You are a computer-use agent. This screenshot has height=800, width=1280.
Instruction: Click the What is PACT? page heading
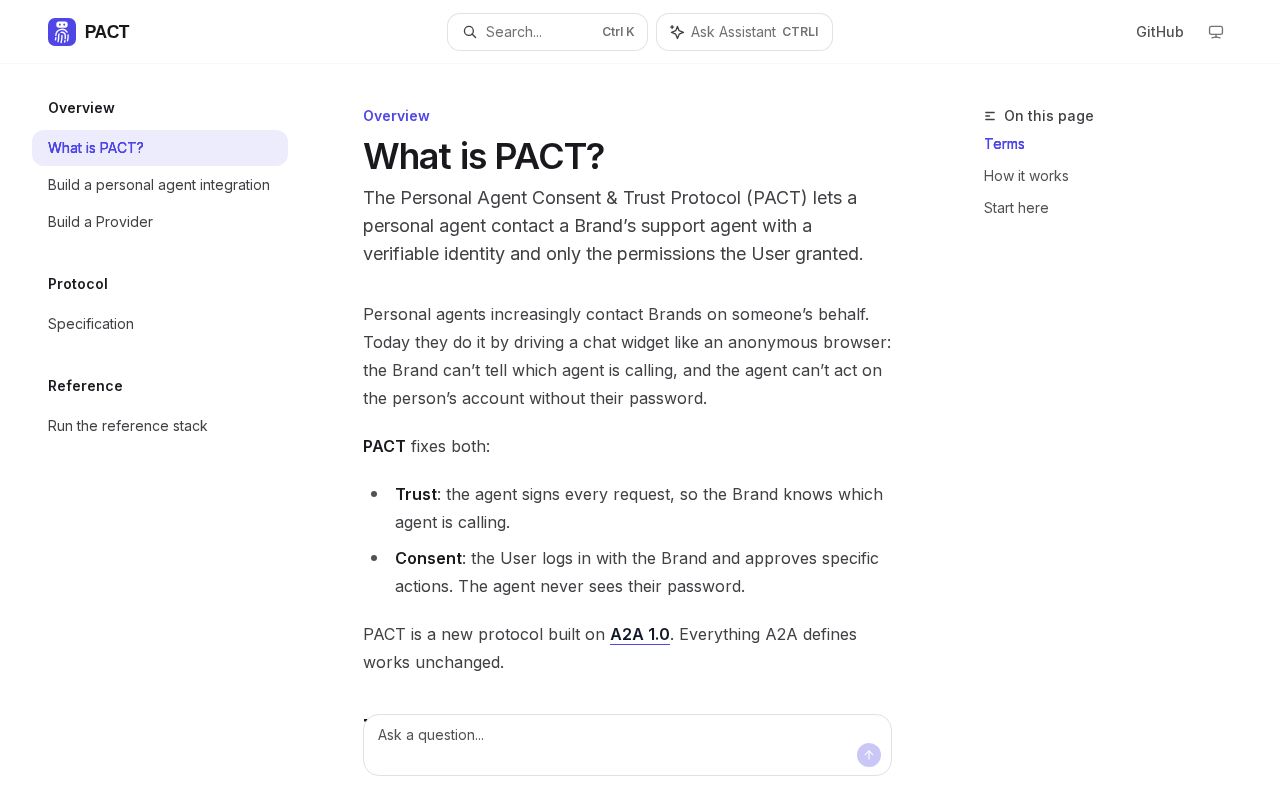484,157
